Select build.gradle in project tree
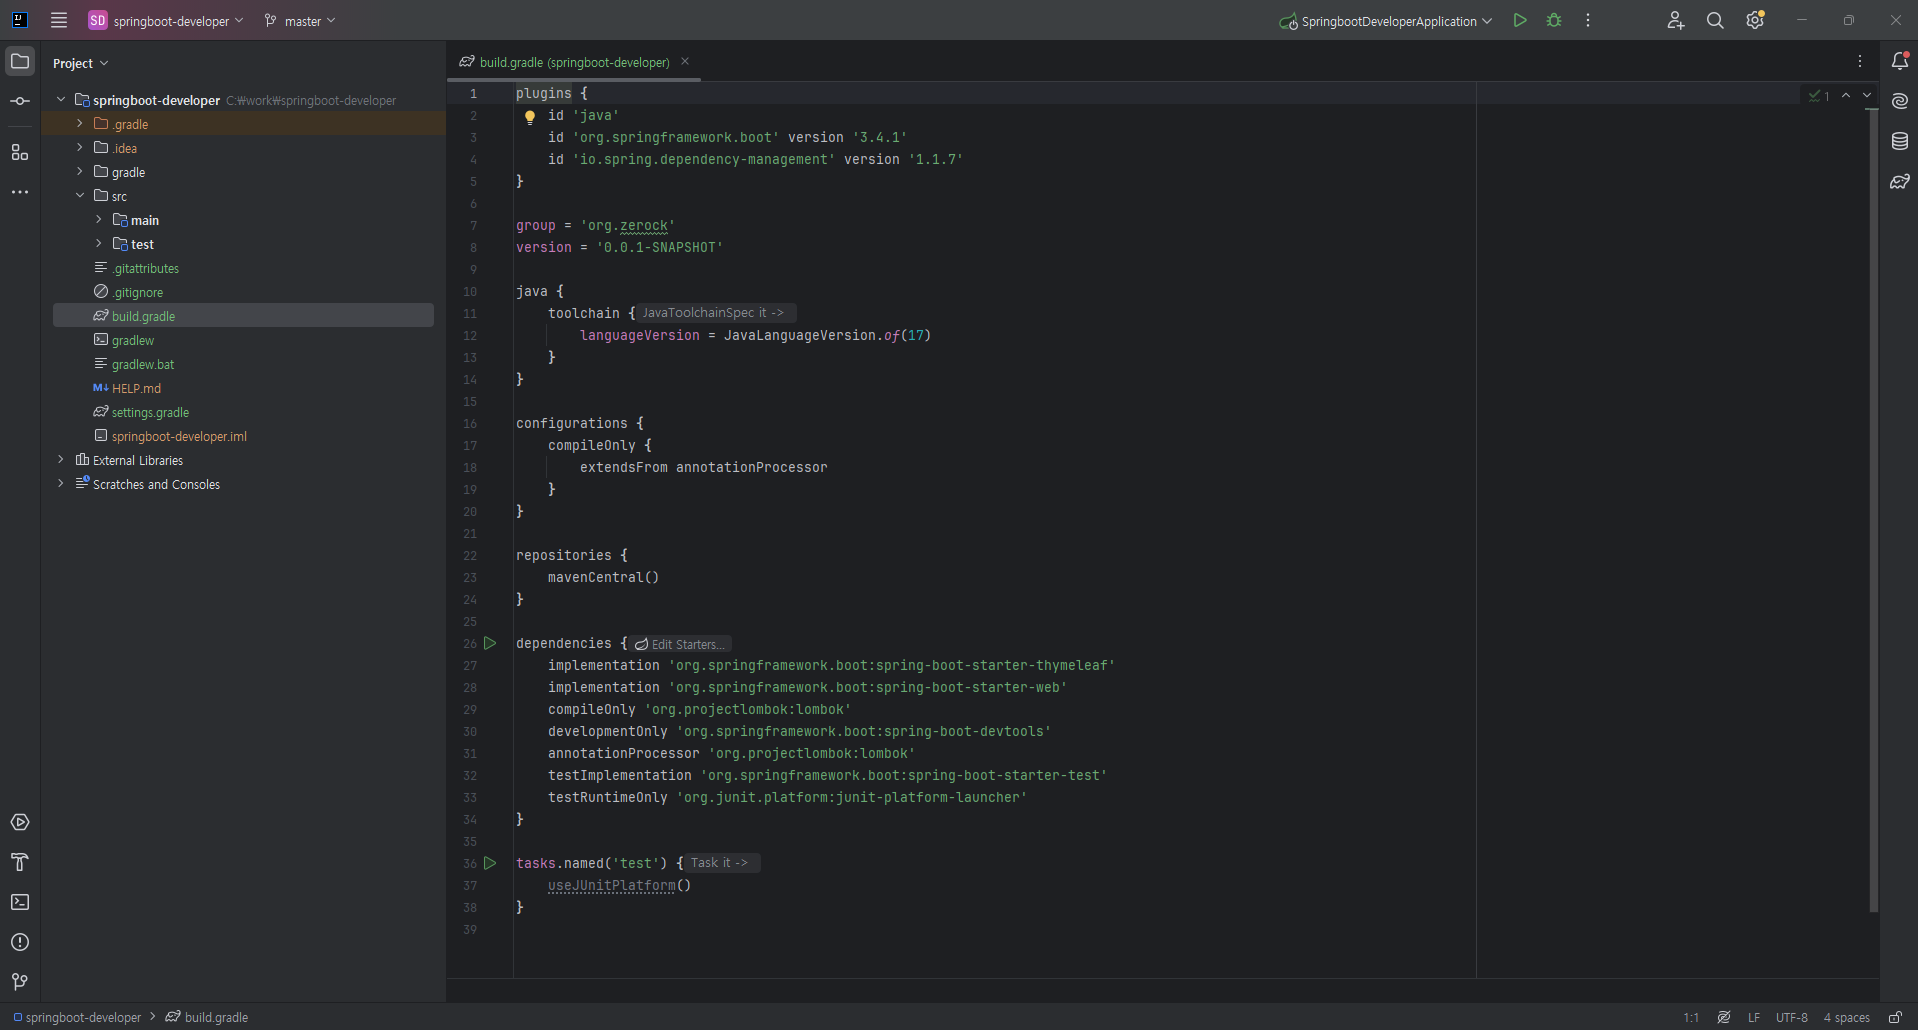 click(x=243, y=316)
